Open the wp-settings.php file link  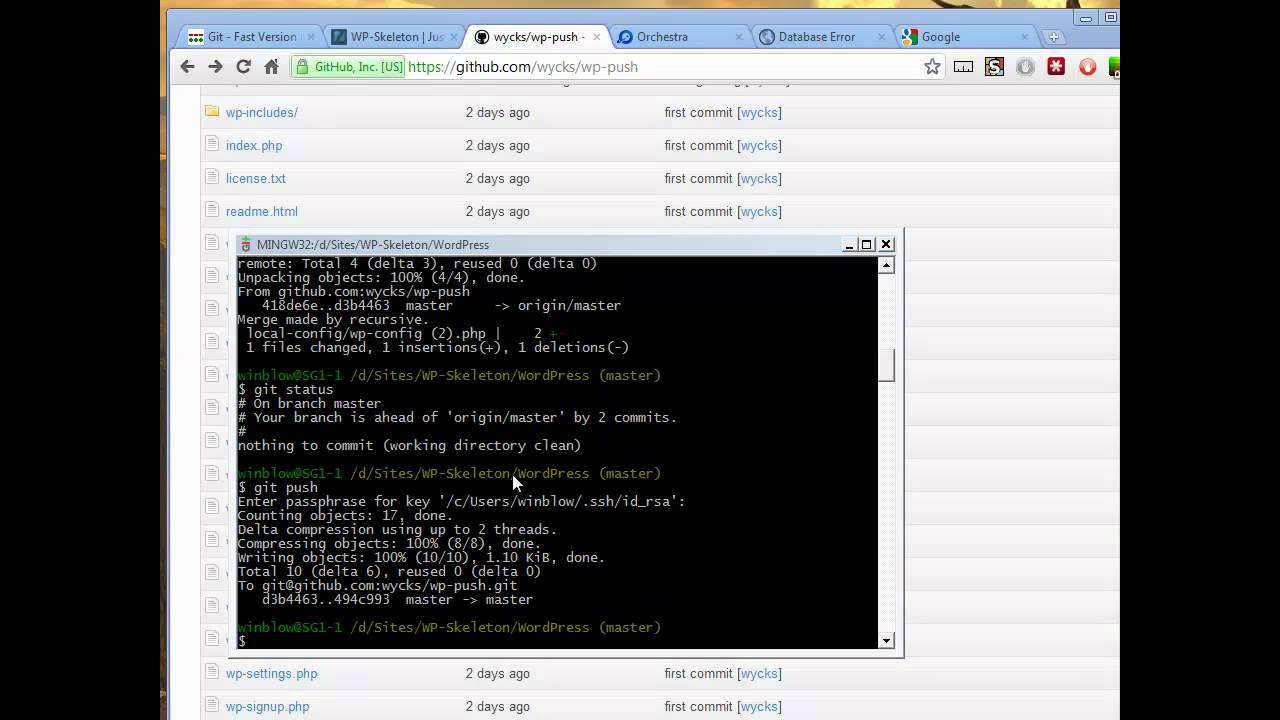pyautogui.click(x=272, y=673)
